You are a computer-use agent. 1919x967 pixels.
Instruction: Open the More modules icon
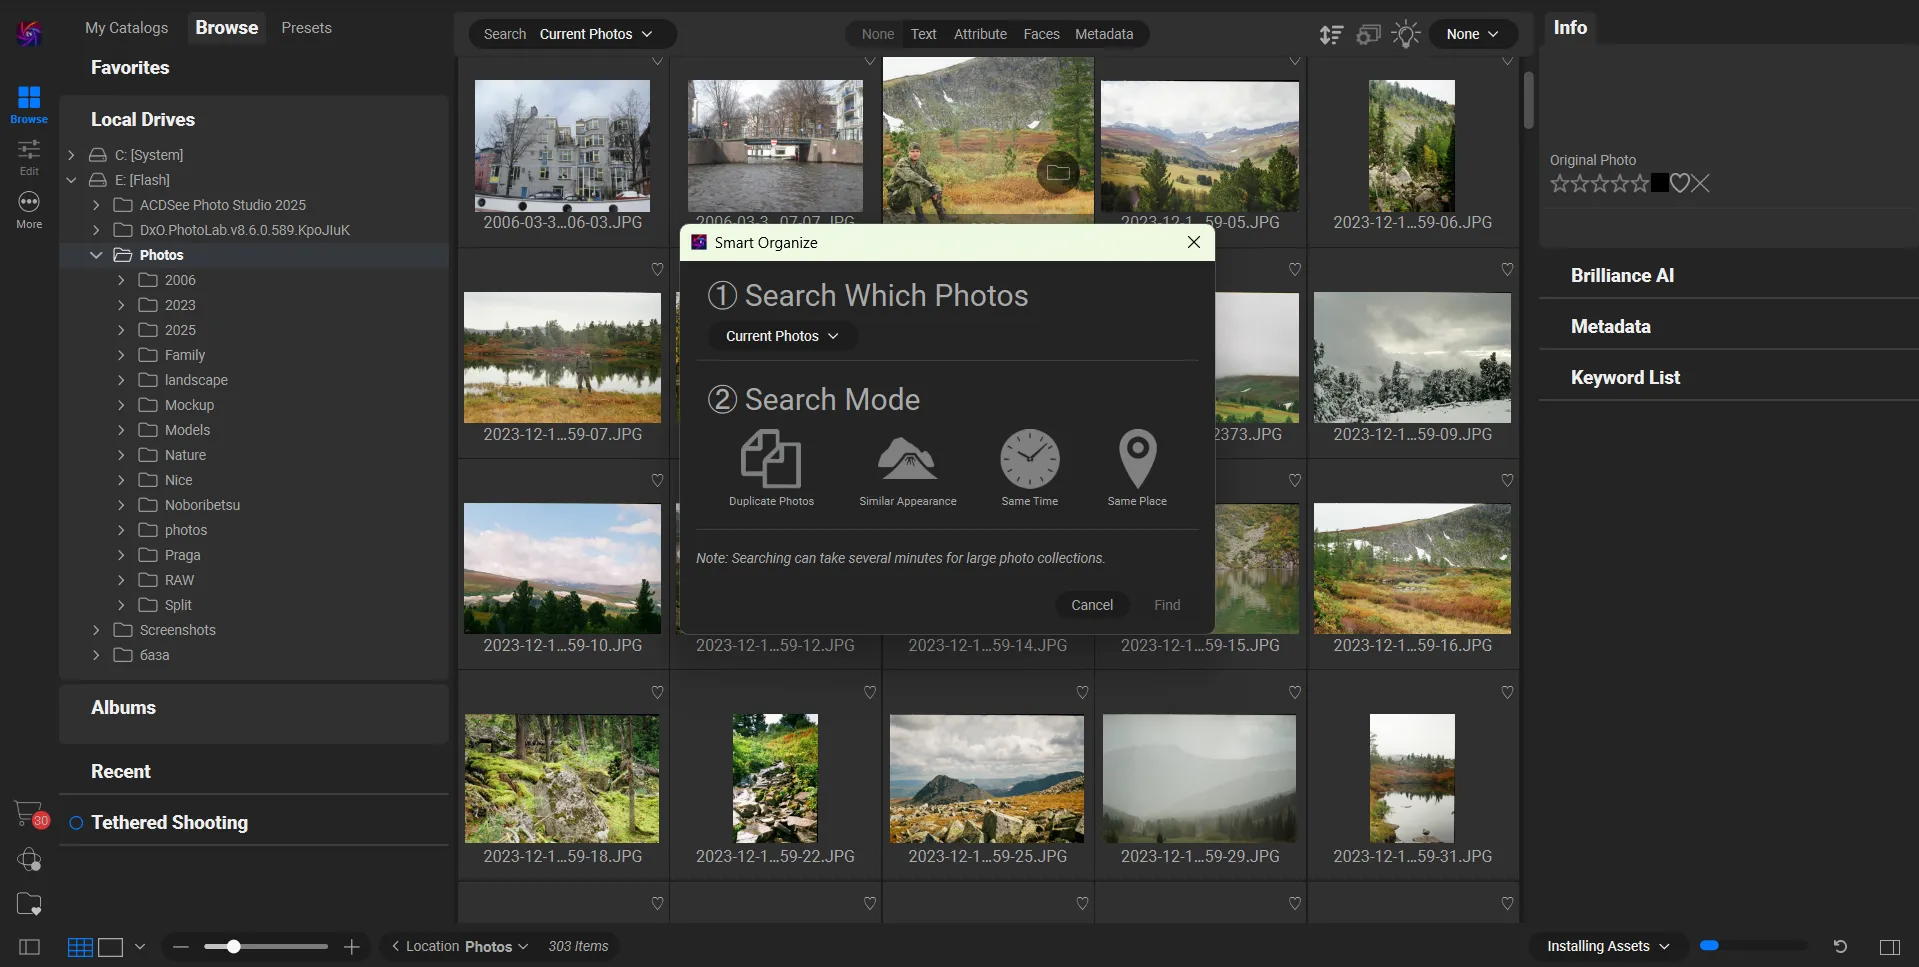pyautogui.click(x=29, y=210)
